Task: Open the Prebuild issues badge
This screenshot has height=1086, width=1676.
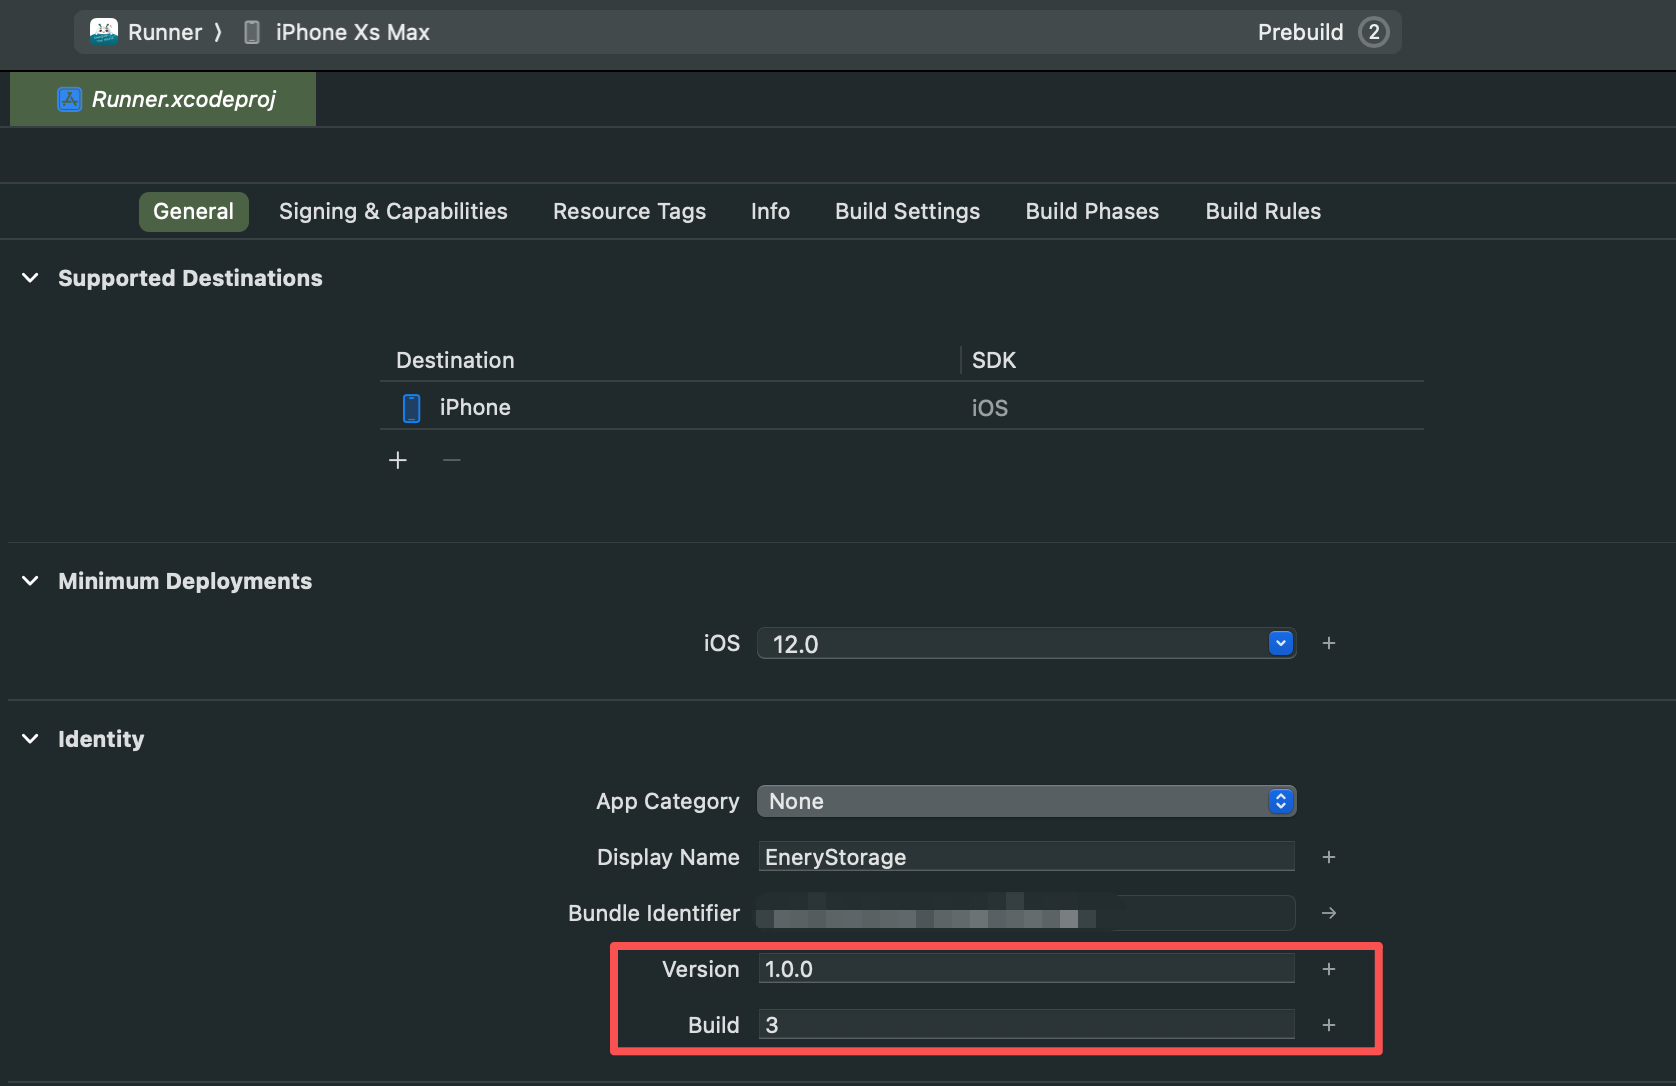Action: (x=1374, y=32)
